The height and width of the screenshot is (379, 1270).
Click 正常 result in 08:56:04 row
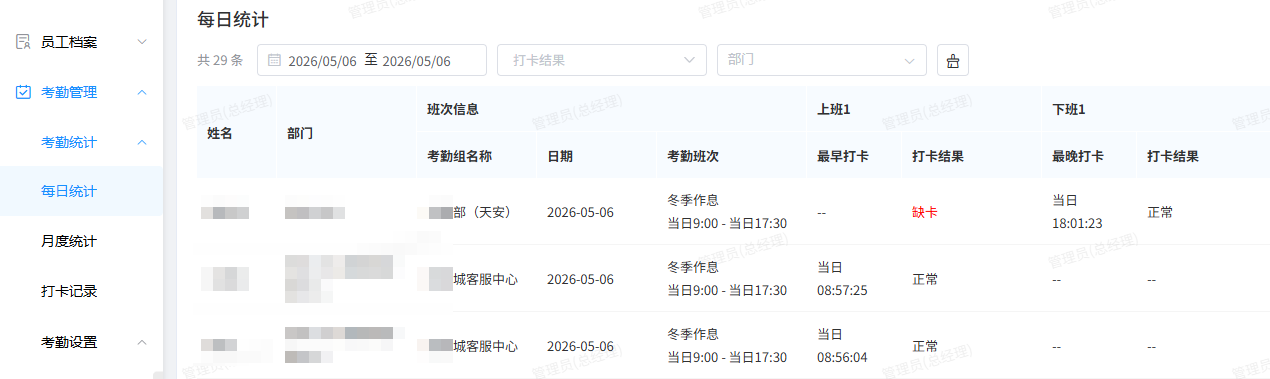[x=925, y=346]
